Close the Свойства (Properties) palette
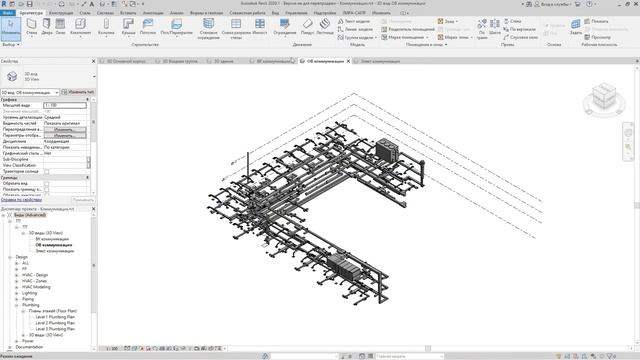This screenshot has width=640, height=360. 93,61
